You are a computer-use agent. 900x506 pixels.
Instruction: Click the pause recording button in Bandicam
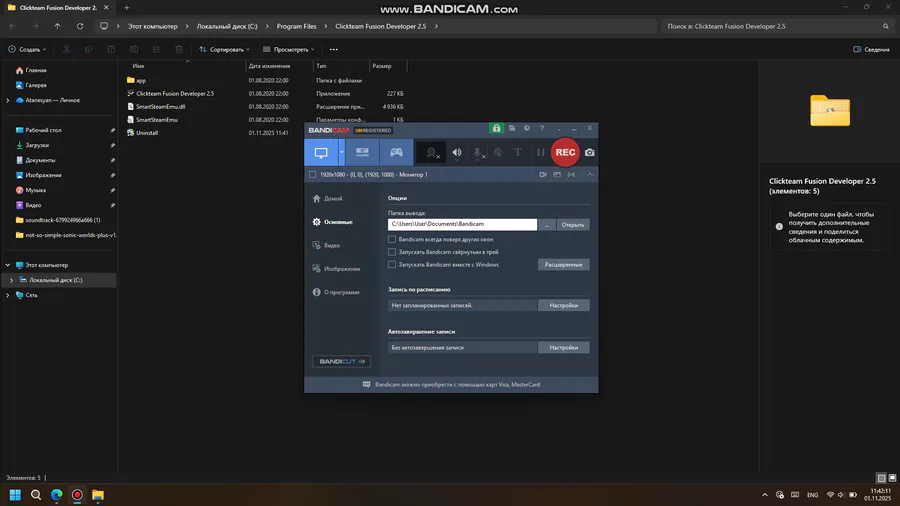click(540, 153)
